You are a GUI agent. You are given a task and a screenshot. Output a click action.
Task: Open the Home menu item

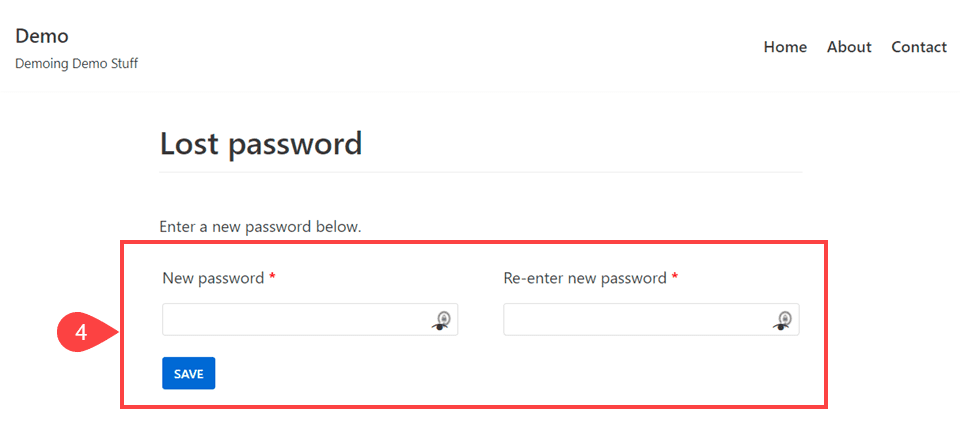pyautogui.click(x=785, y=47)
